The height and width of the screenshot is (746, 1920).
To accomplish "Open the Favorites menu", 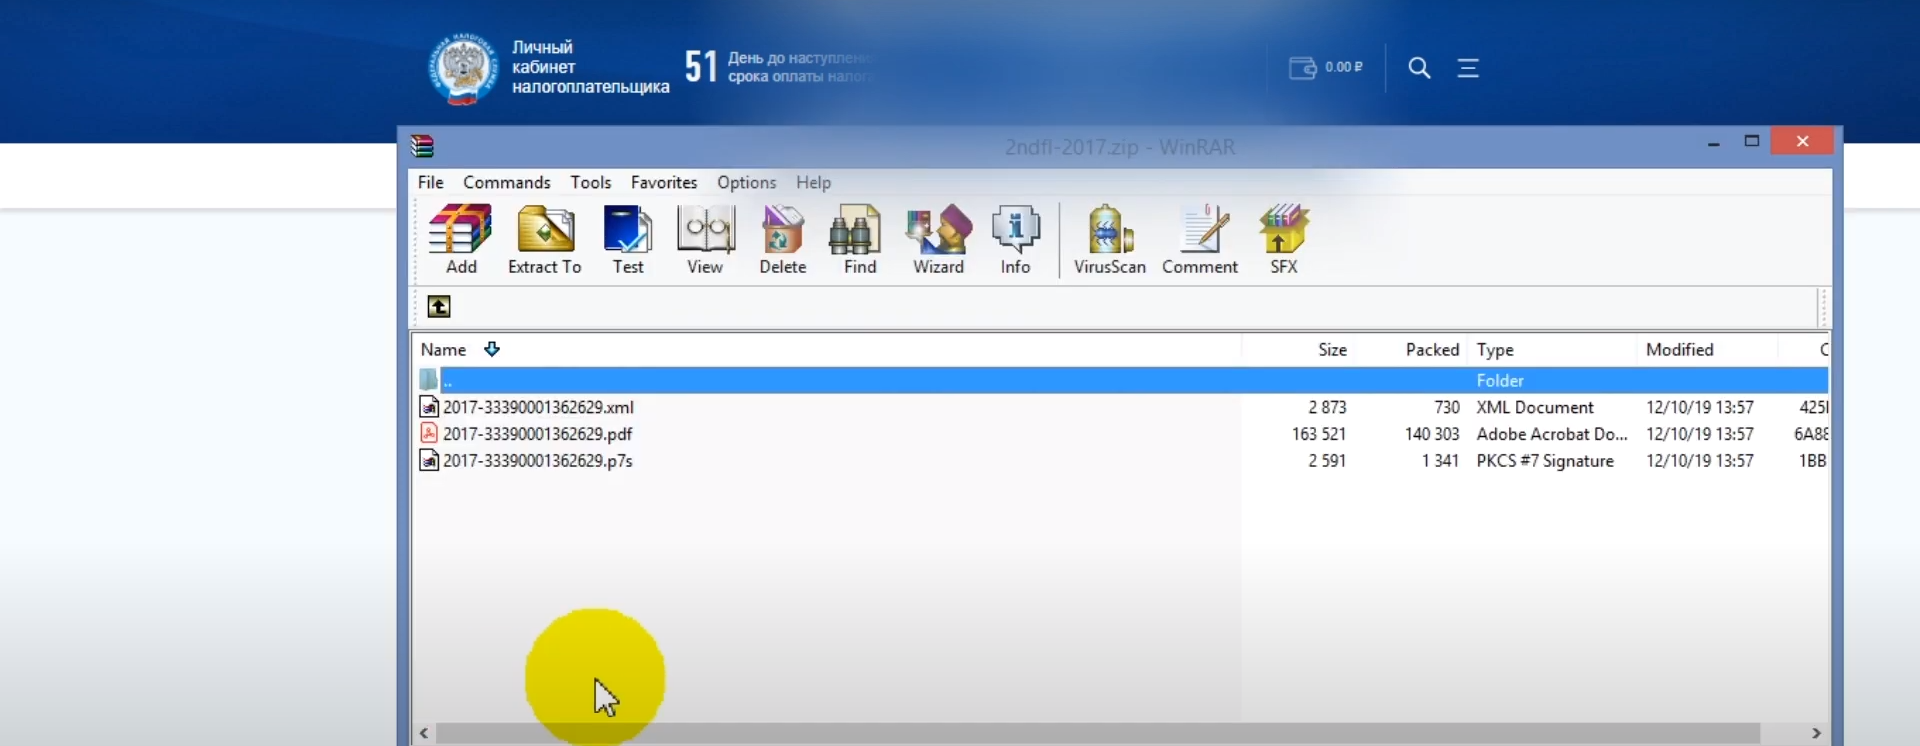I will [x=663, y=182].
